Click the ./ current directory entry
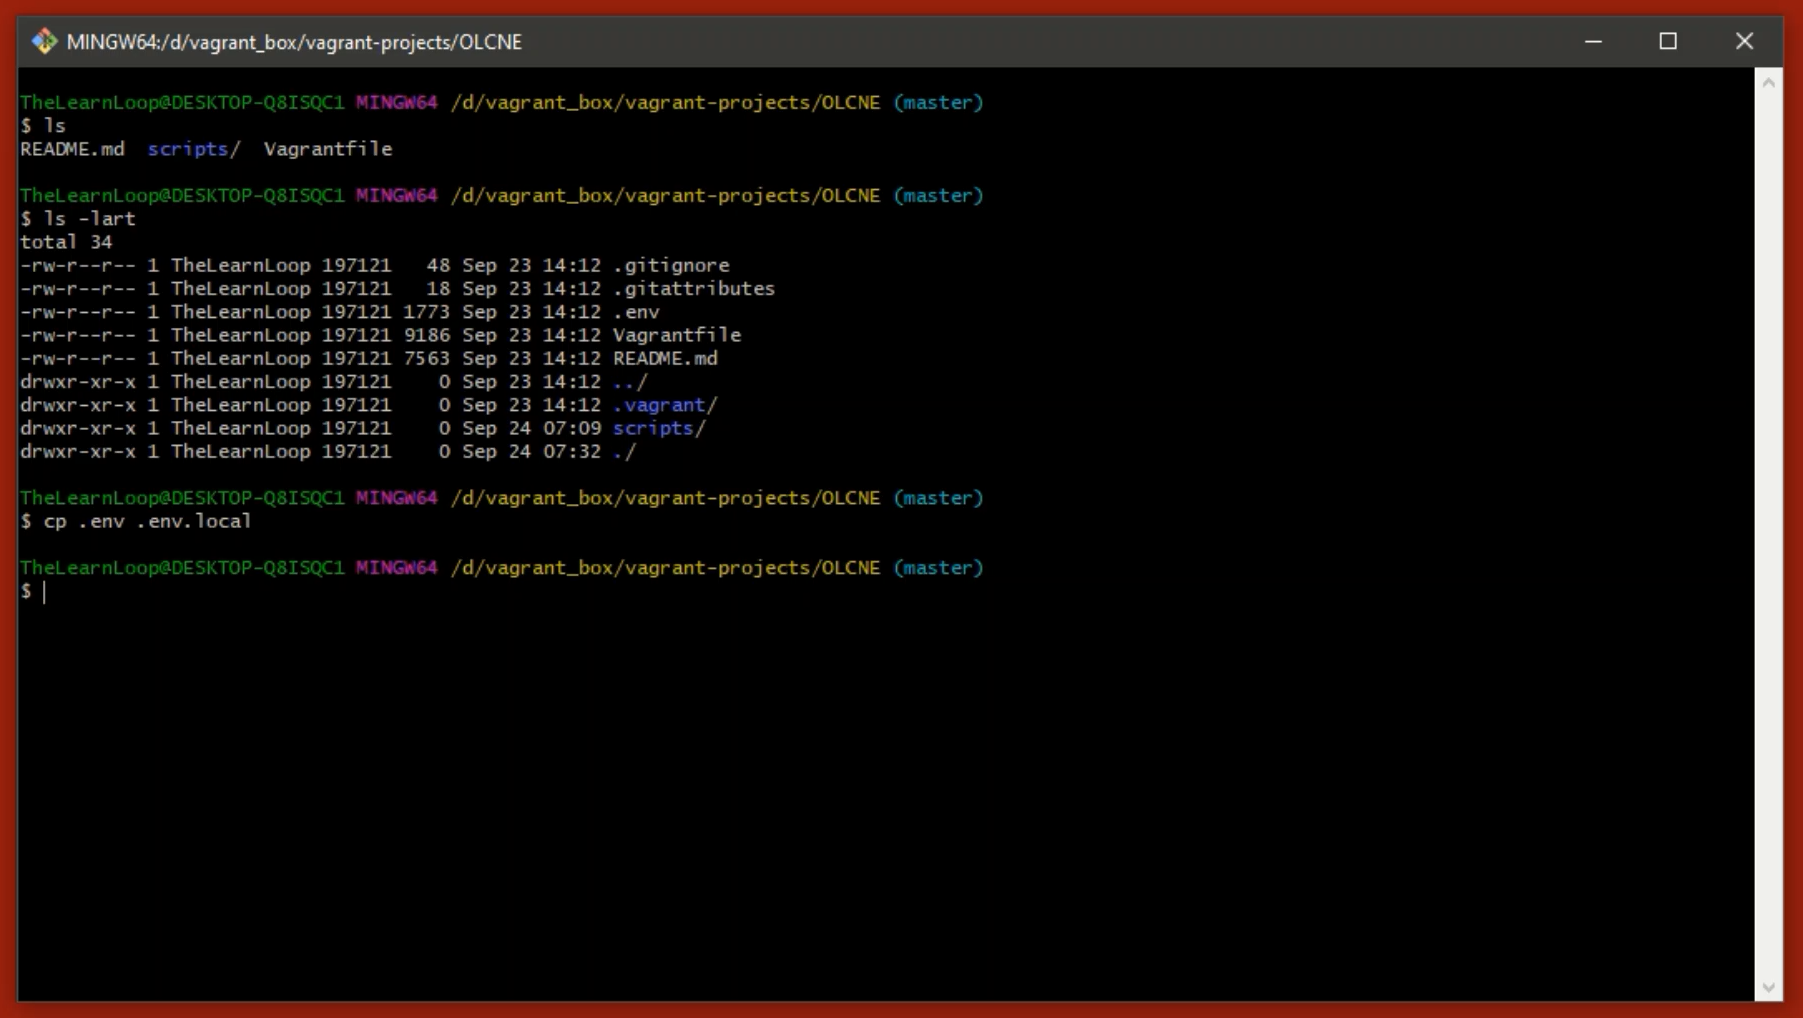This screenshot has width=1803, height=1018. [624, 452]
